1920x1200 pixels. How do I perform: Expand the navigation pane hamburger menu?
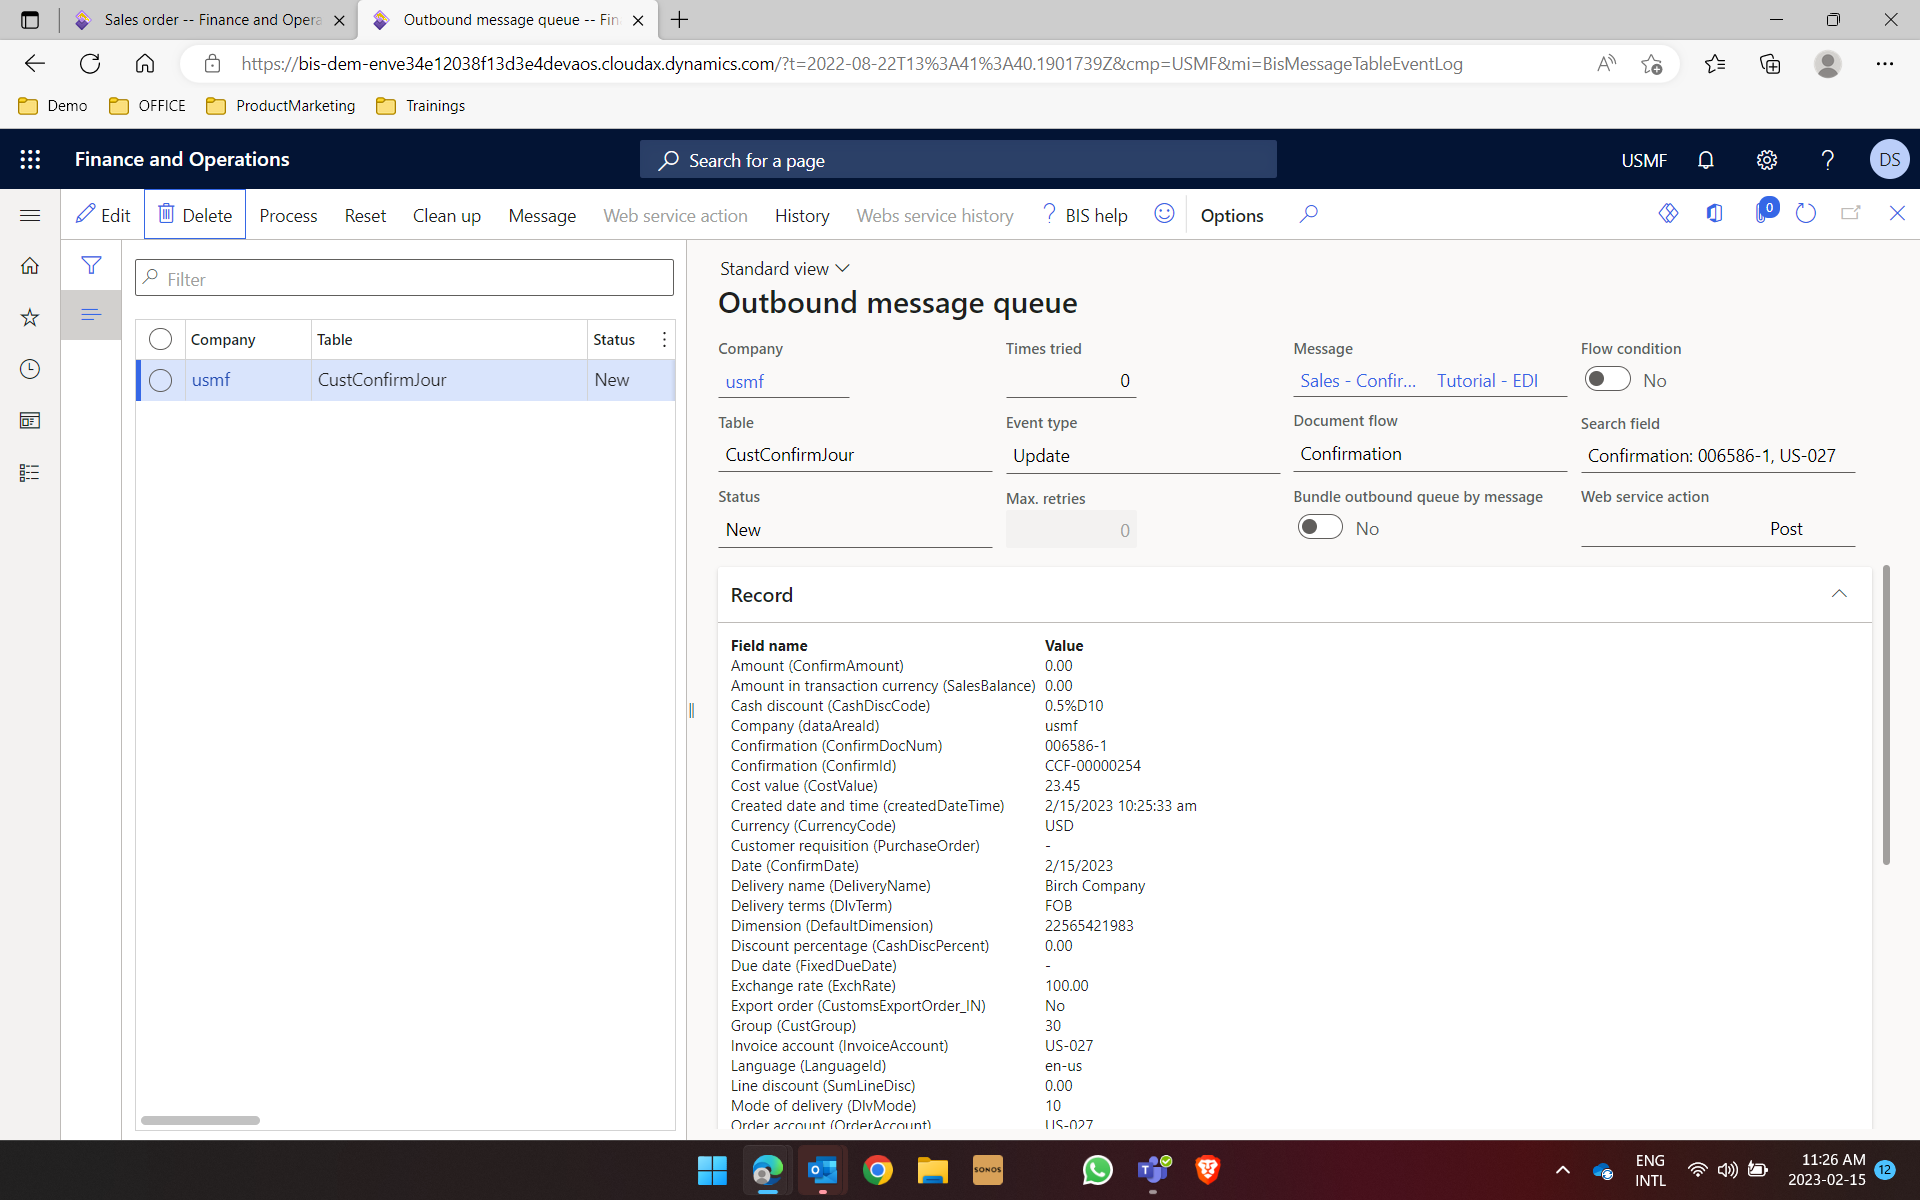pyautogui.click(x=30, y=215)
